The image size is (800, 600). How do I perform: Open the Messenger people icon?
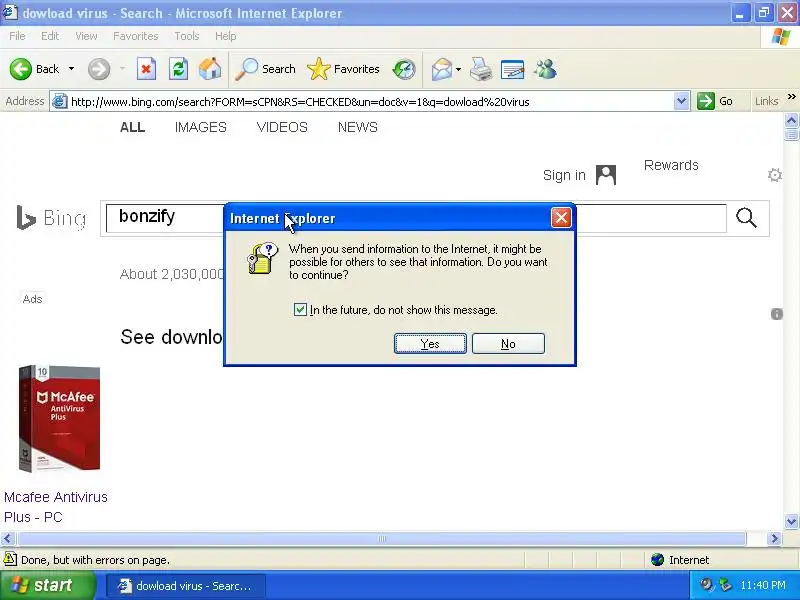coord(545,69)
